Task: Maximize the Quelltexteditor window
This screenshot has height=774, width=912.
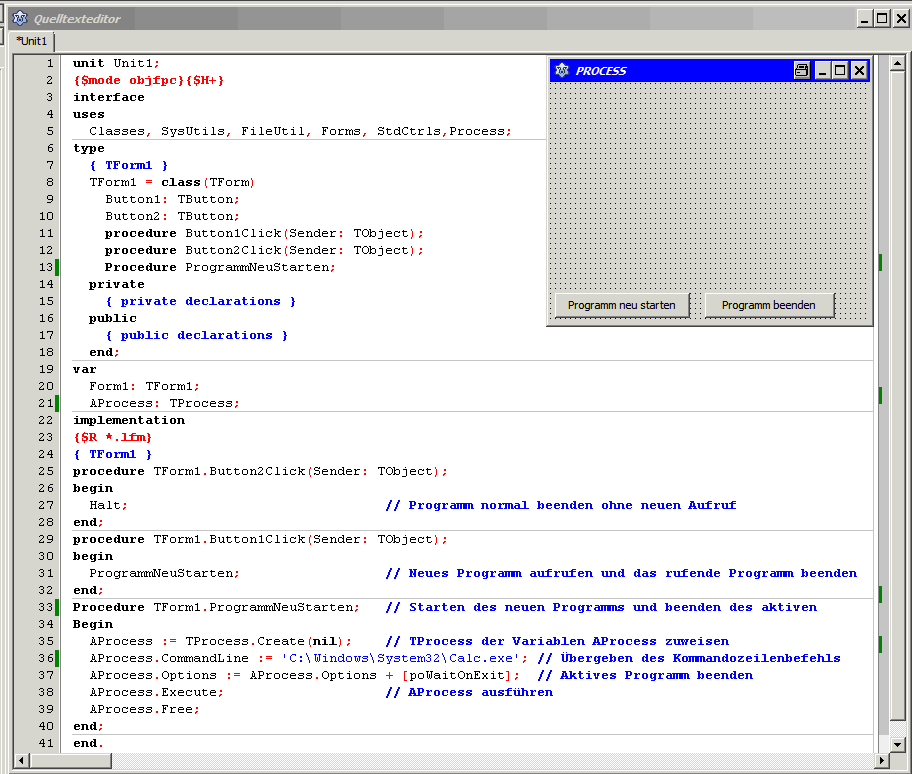Action: (882, 19)
